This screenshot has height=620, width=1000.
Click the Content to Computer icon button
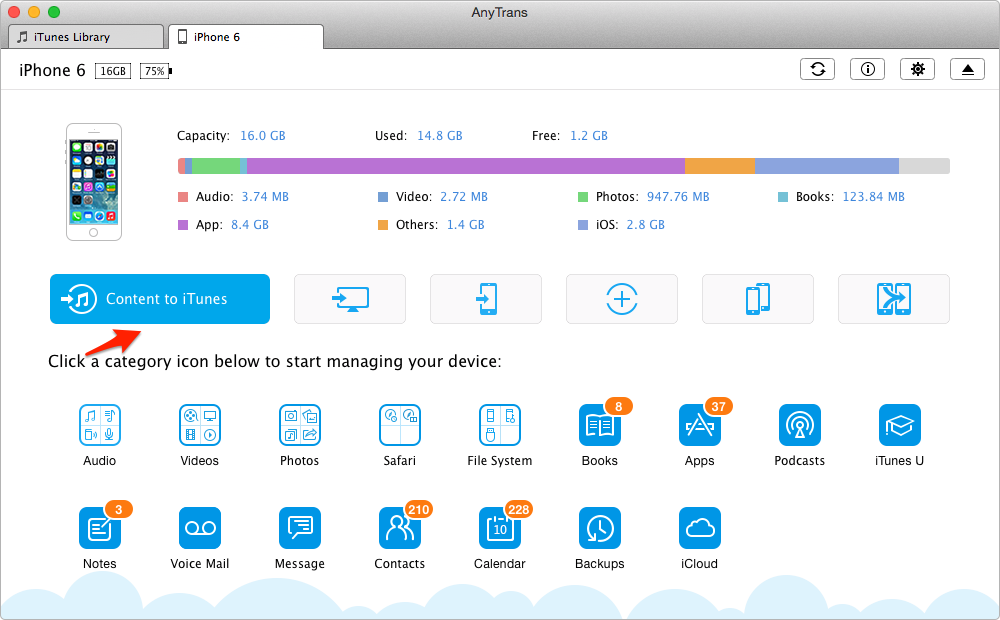coord(349,299)
